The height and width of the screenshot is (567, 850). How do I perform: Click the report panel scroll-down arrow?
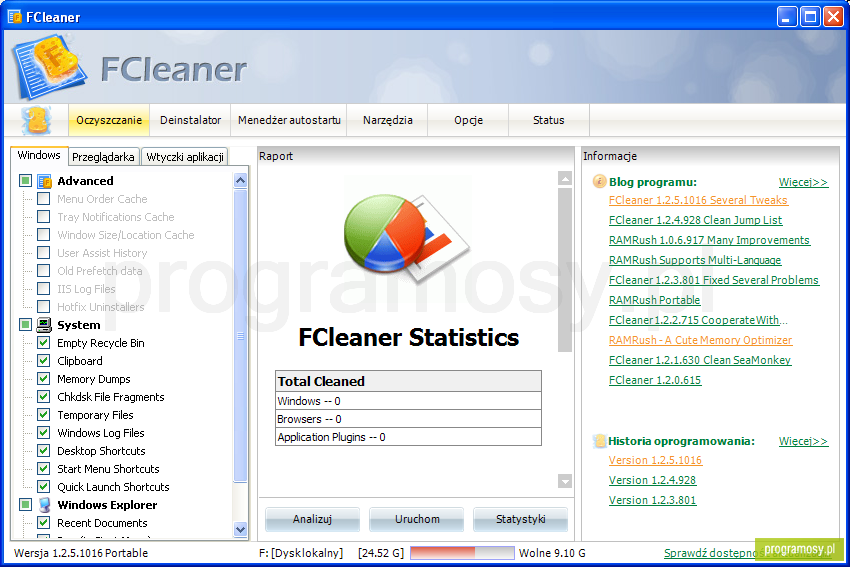[x=565, y=481]
